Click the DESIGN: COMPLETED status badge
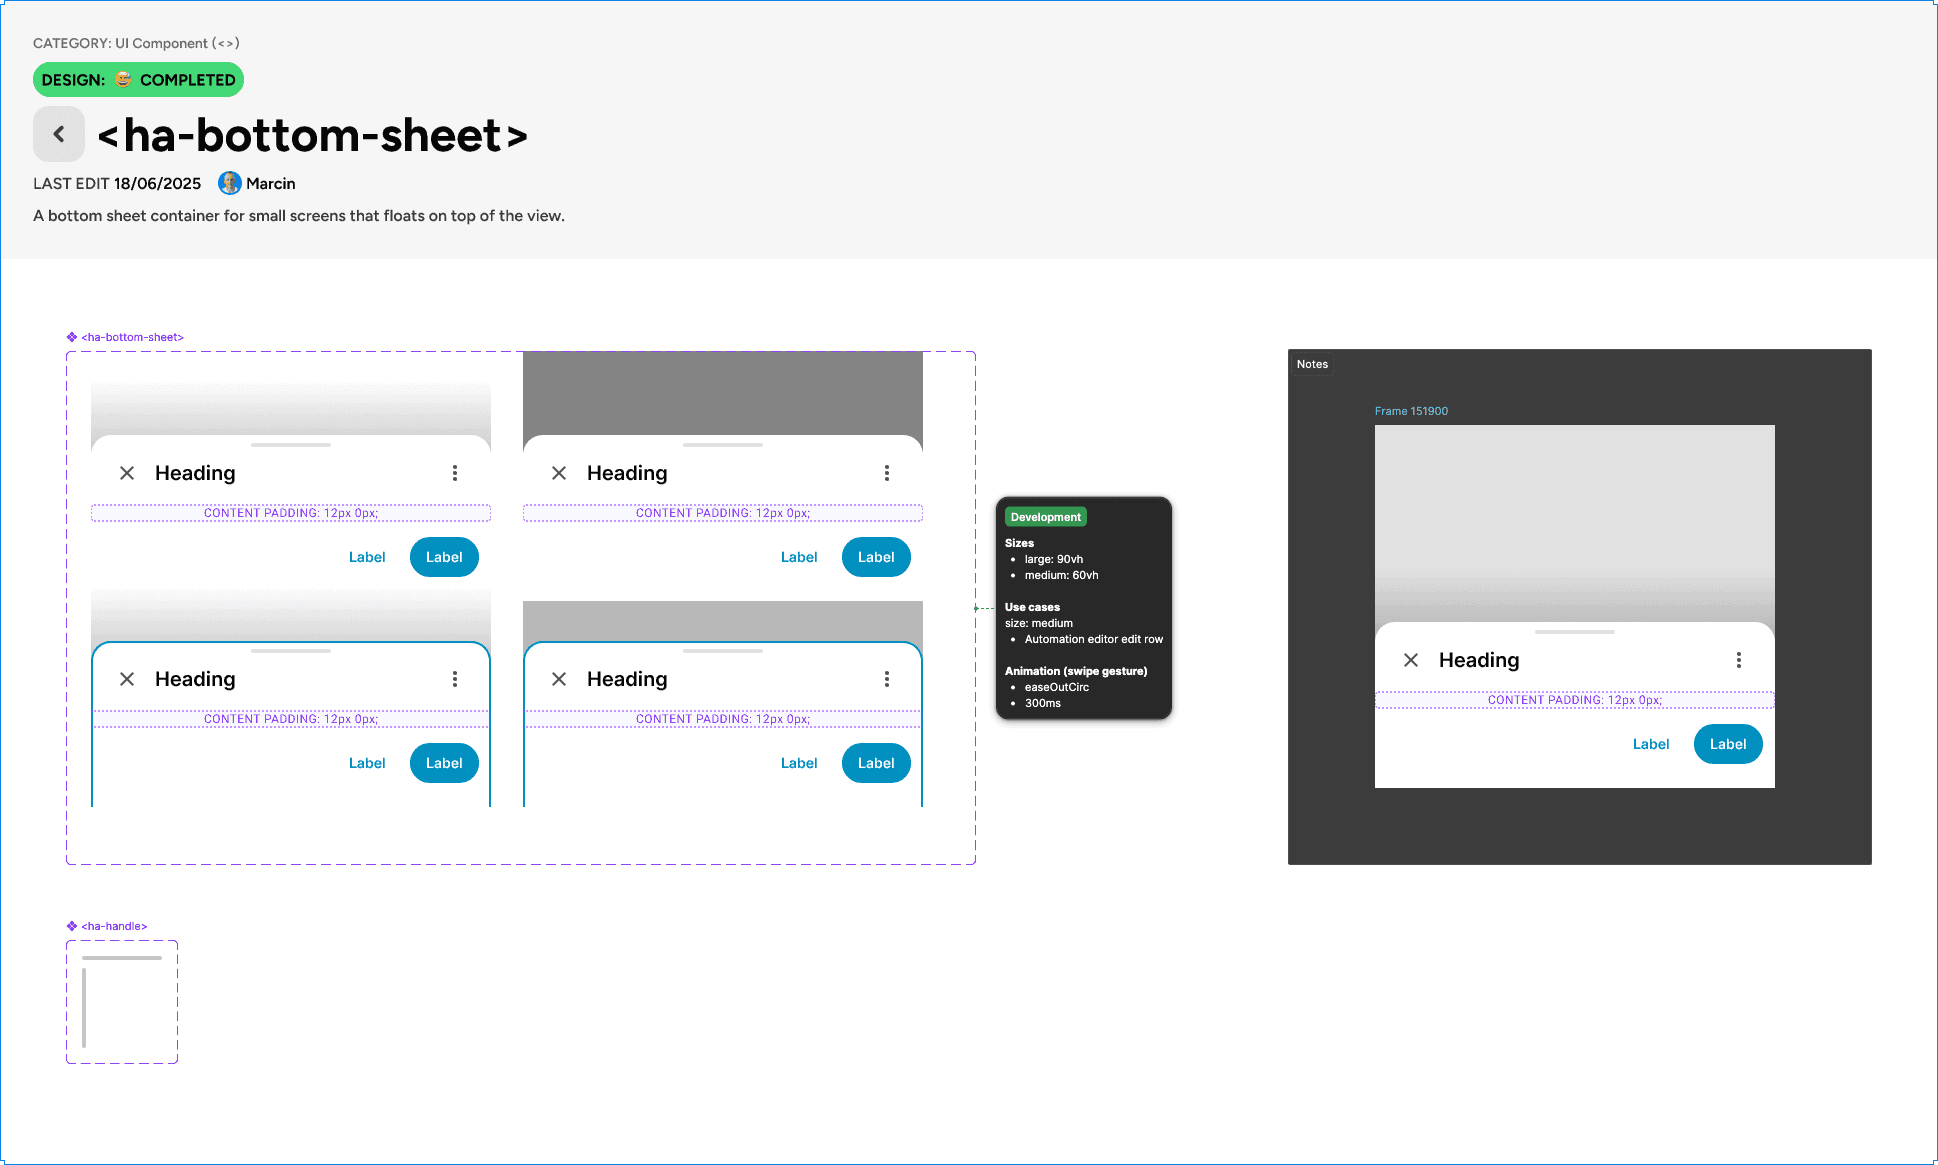This screenshot has height=1165, width=1938. point(138,80)
